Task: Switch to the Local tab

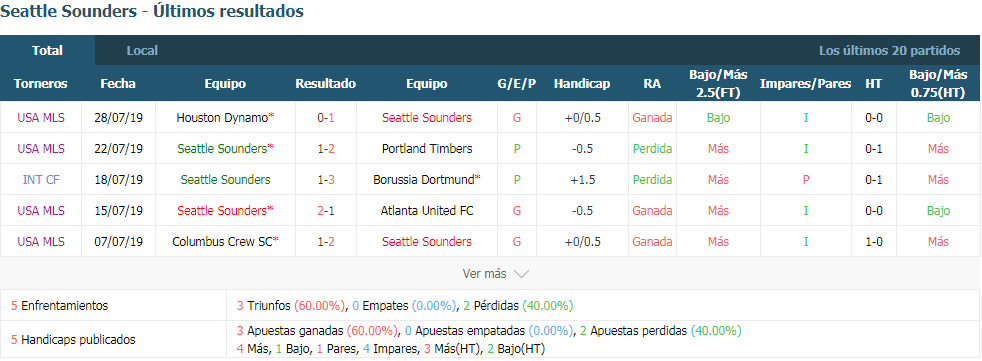Action: point(142,51)
